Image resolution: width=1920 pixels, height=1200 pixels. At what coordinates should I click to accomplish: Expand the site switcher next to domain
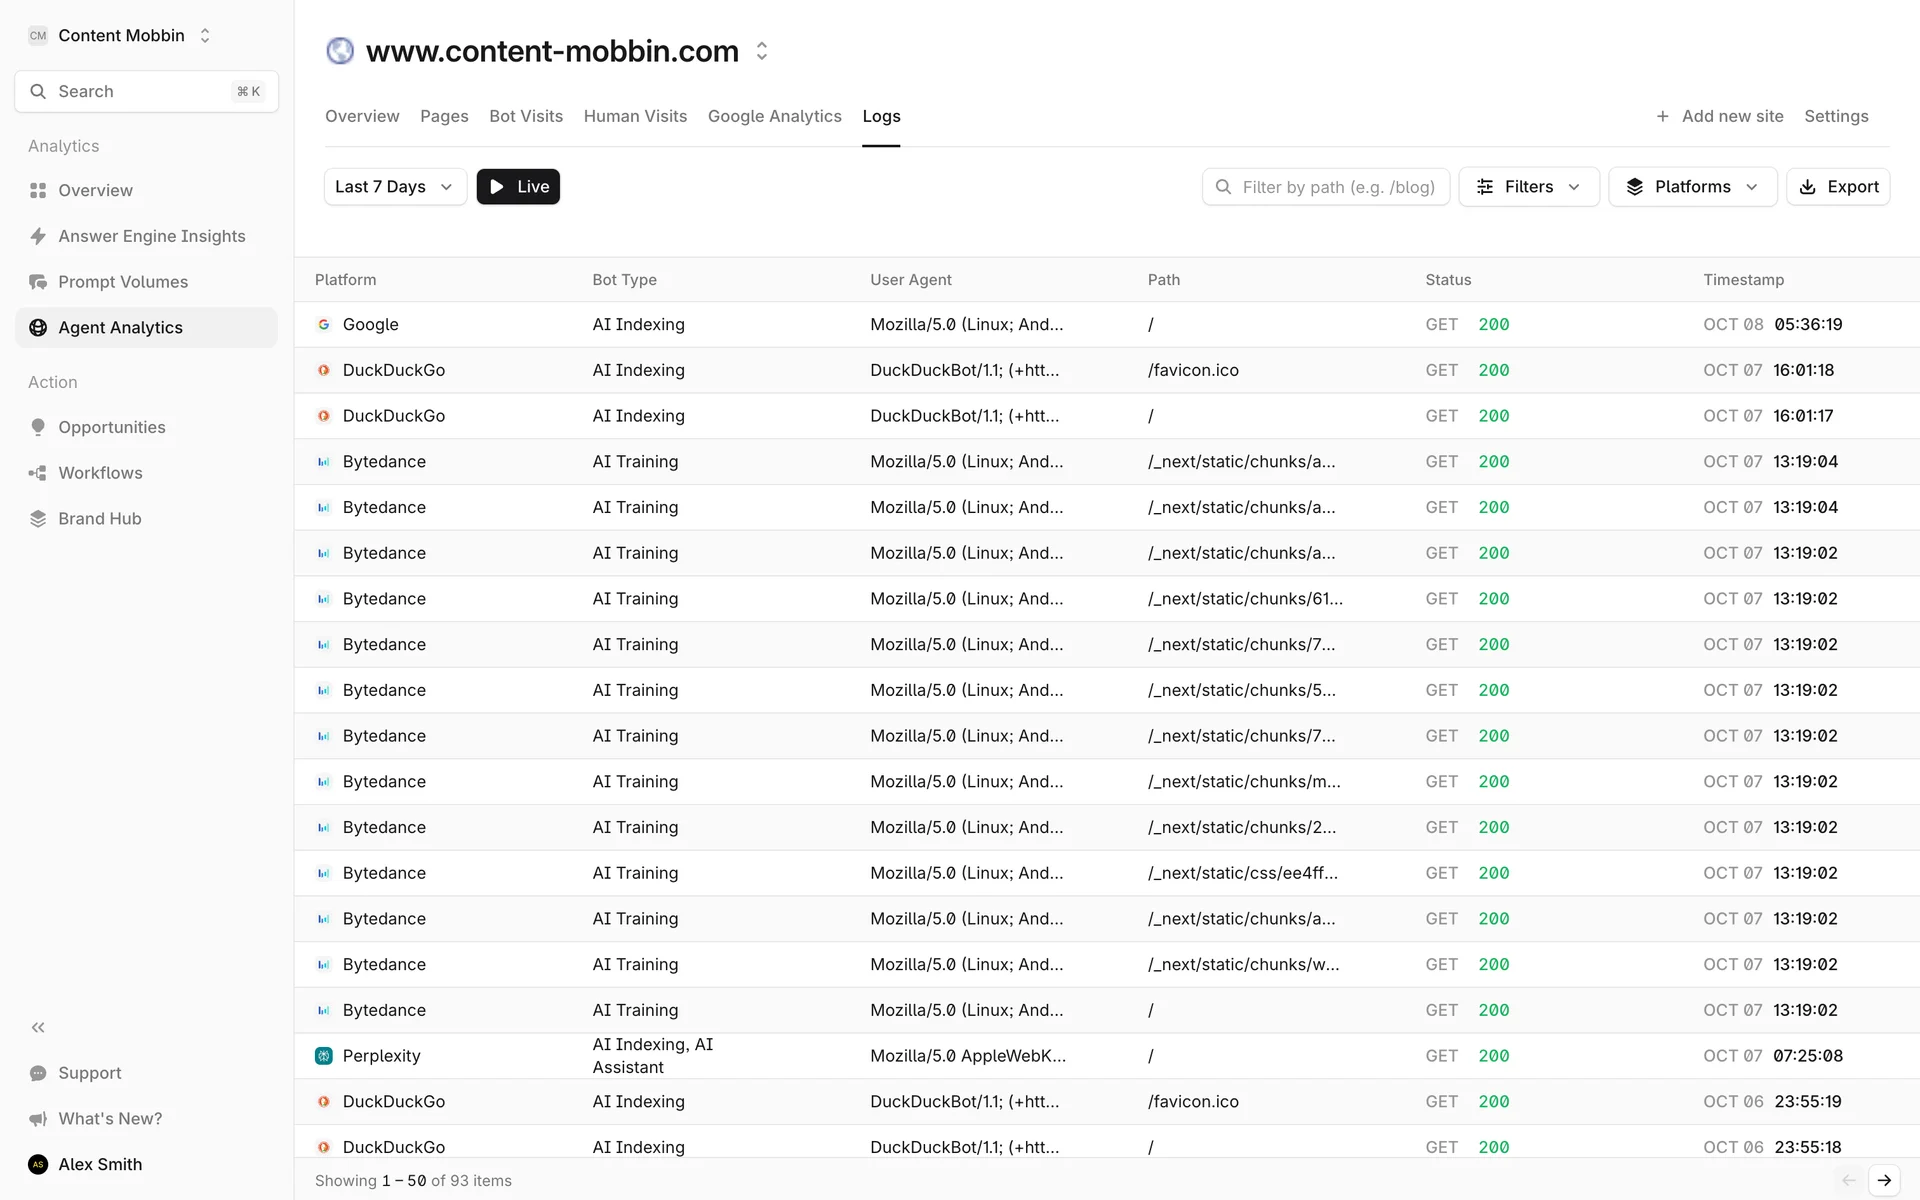pos(762,51)
